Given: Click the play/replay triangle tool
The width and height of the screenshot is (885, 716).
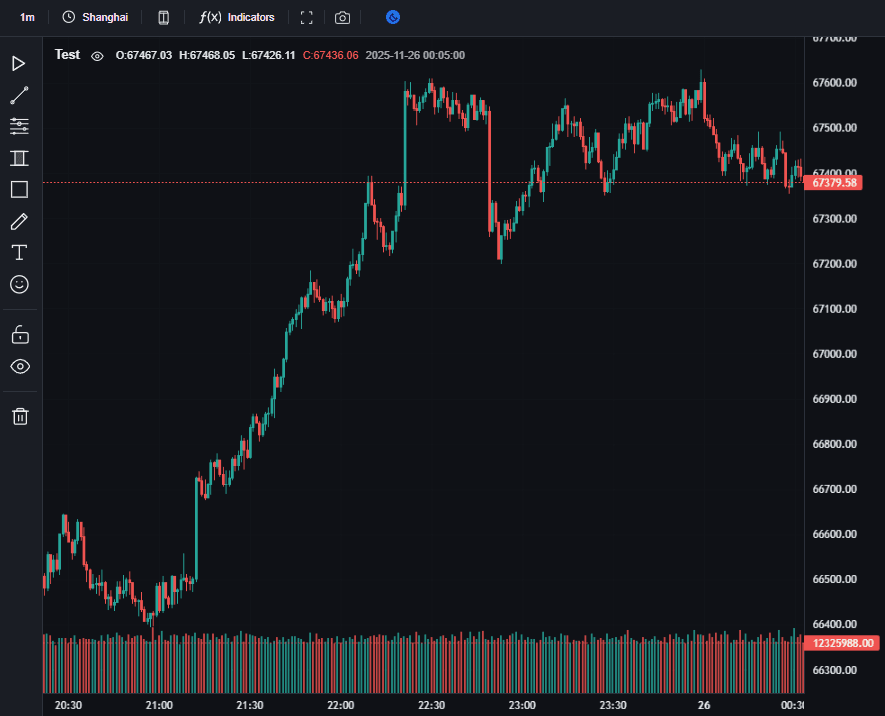Looking at the screenshot, I should [x=19, y=64].
